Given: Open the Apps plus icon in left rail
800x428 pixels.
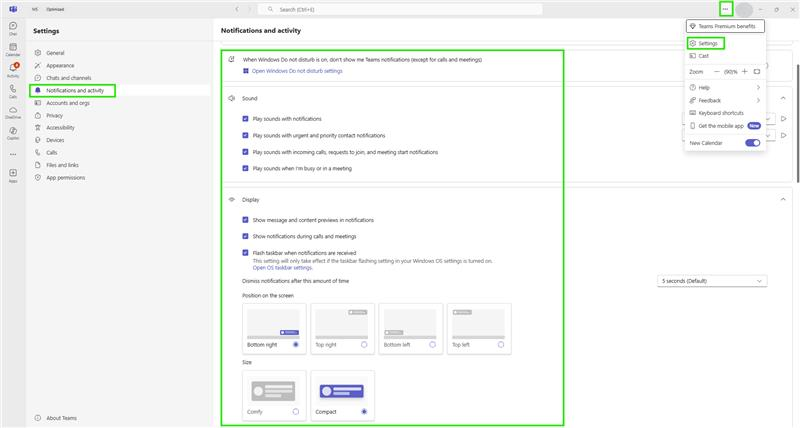Looking at the screenshot, I should 13,175.
